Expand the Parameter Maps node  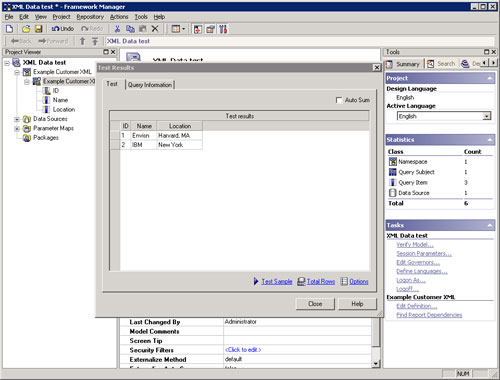[17, 128]
